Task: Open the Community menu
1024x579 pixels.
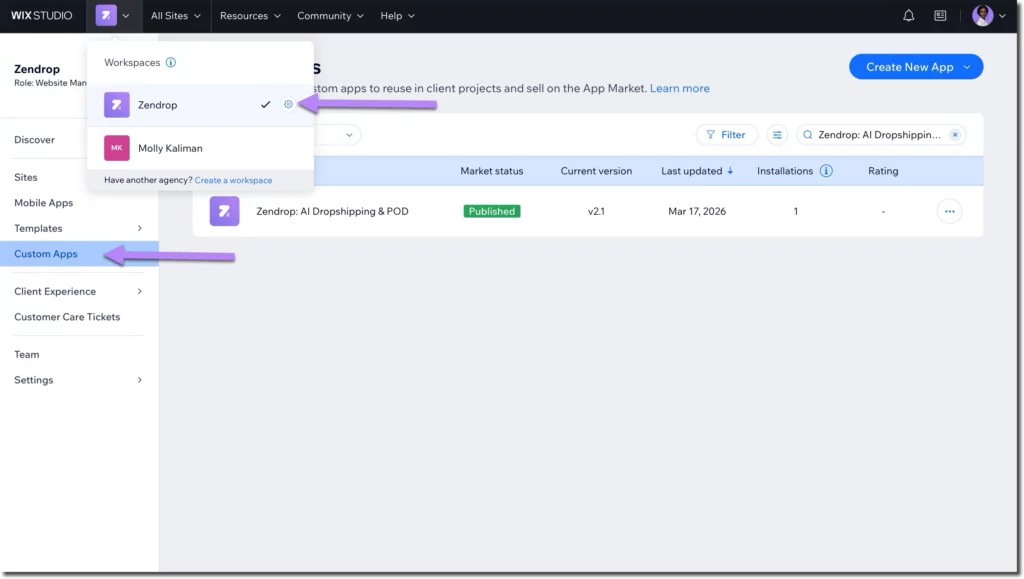Action: click(330, 16)
